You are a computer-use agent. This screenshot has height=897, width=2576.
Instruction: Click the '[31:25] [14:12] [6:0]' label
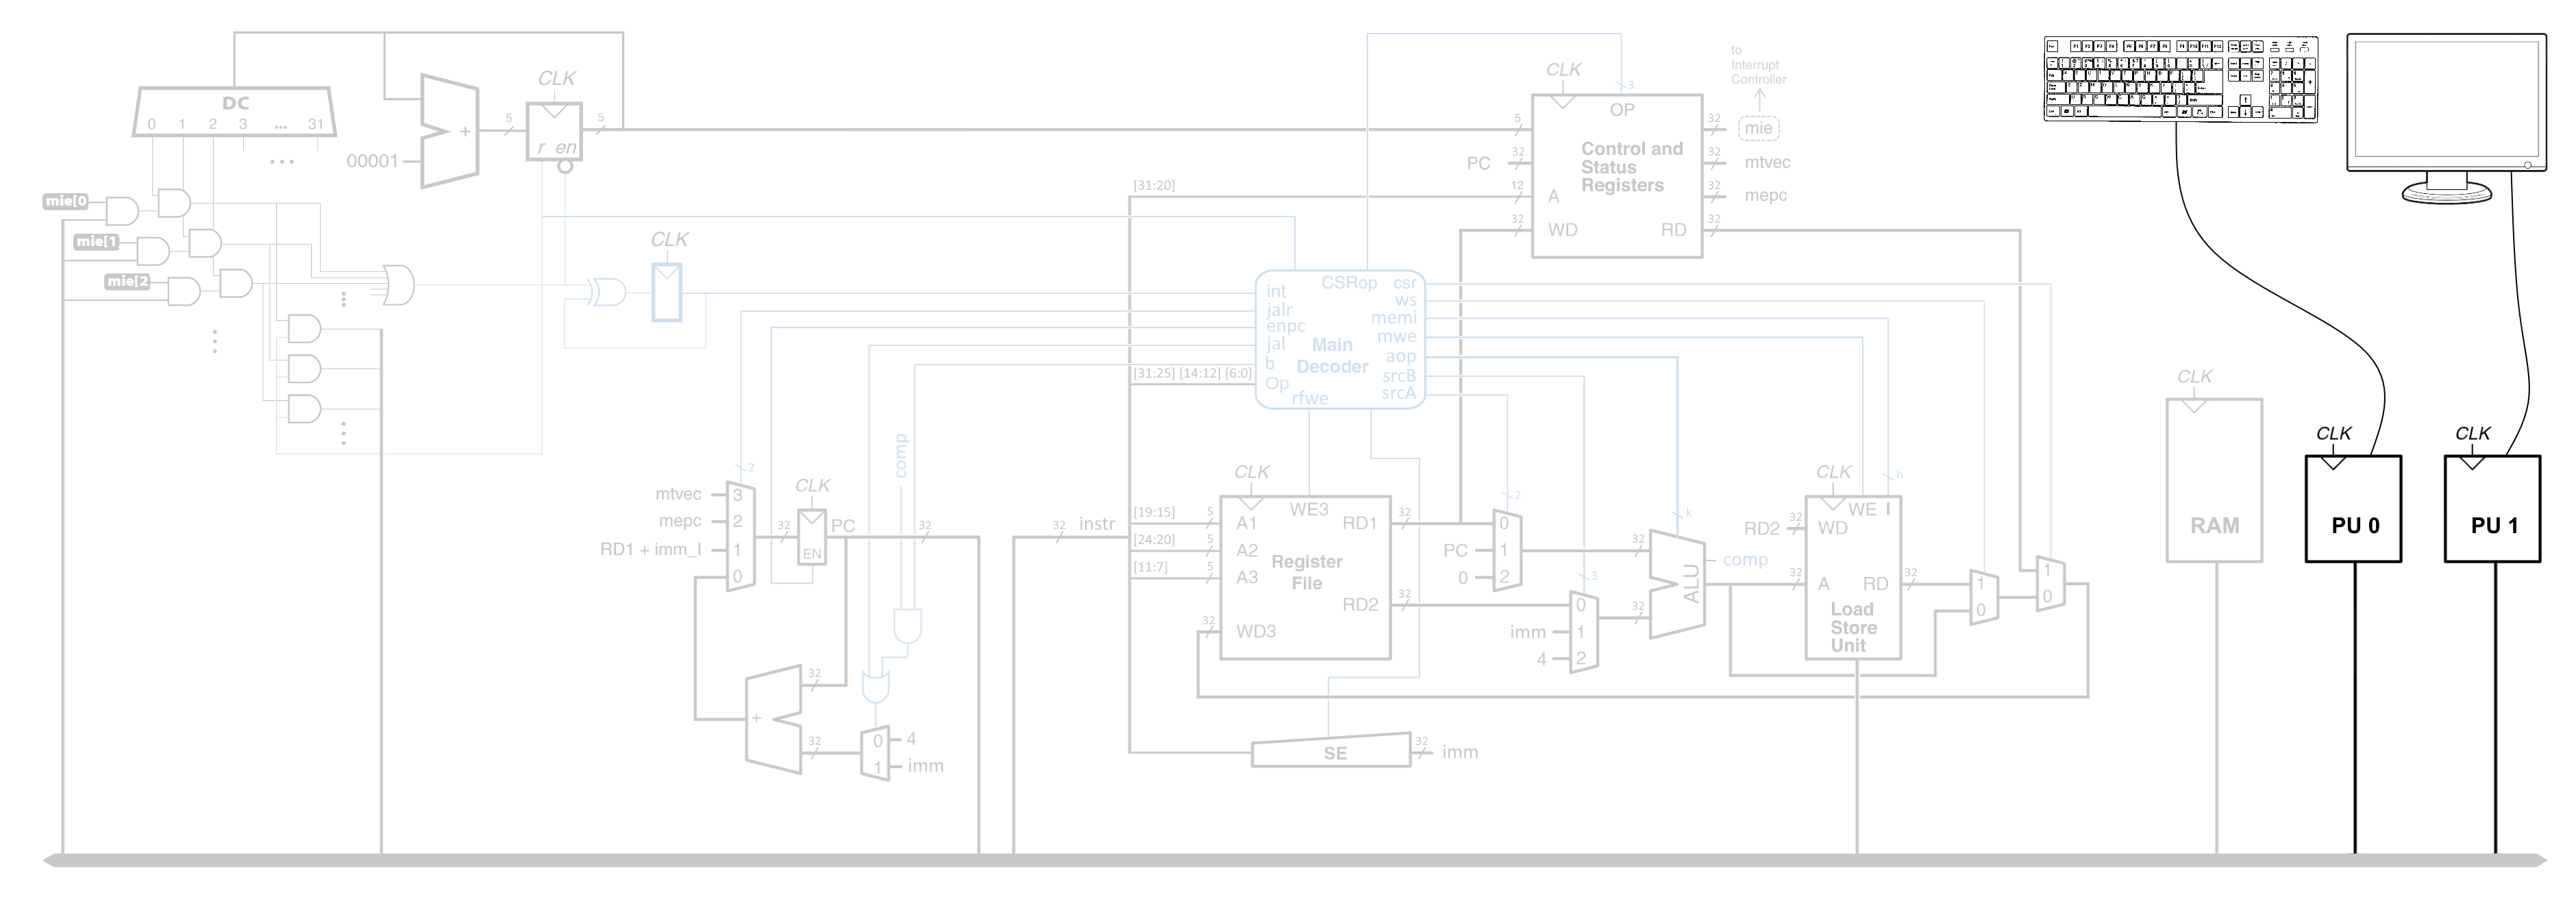click(1192, 373)
